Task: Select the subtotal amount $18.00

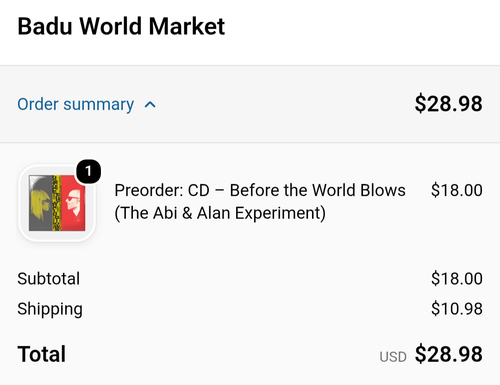Action: coord(457,279)
